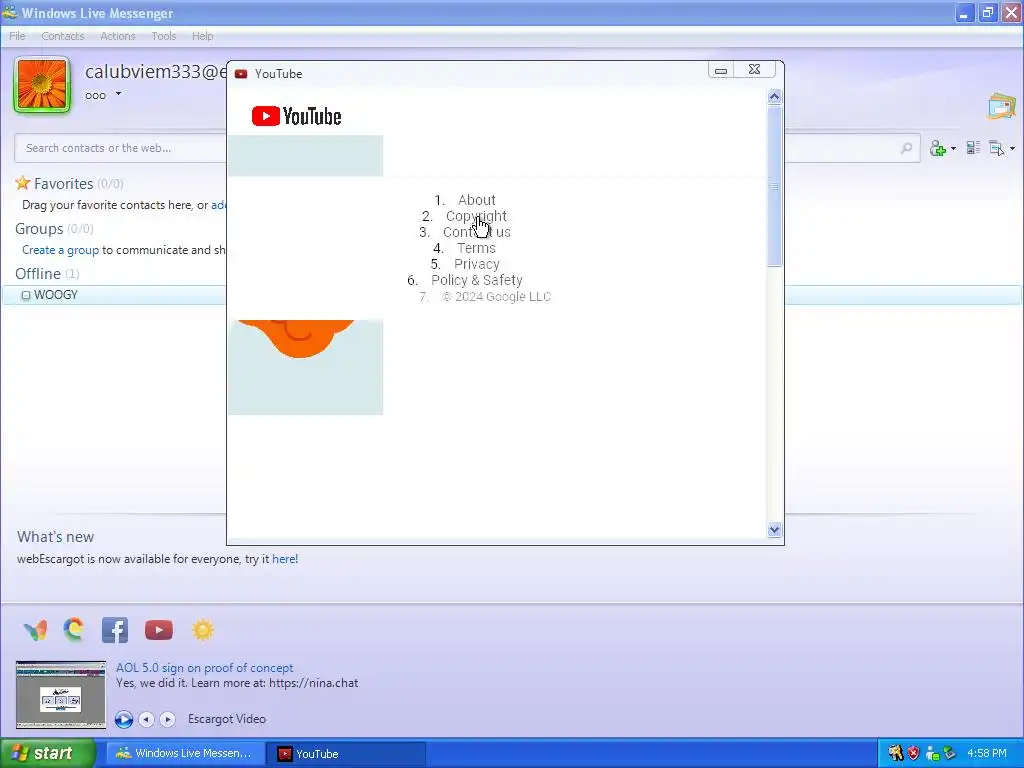Open the File menu
The width and height of the screenshot is (1024, 768).
(x=17, y=36)
